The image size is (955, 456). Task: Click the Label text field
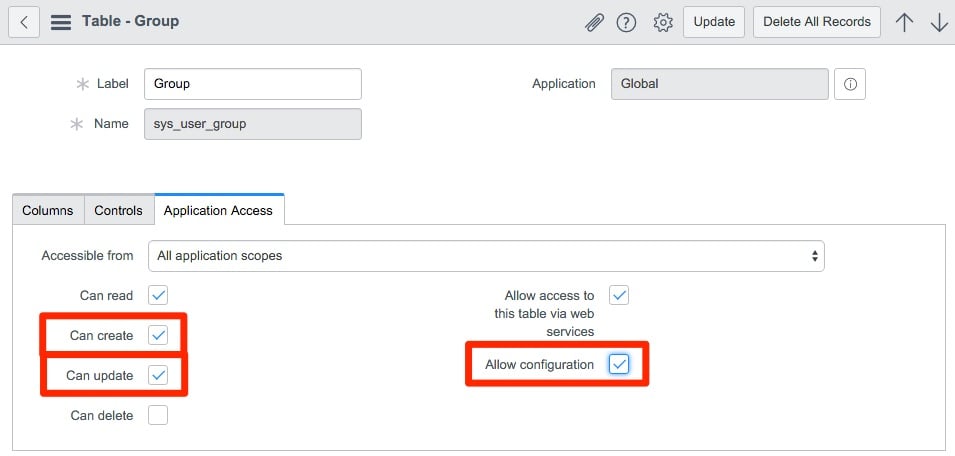253,84
